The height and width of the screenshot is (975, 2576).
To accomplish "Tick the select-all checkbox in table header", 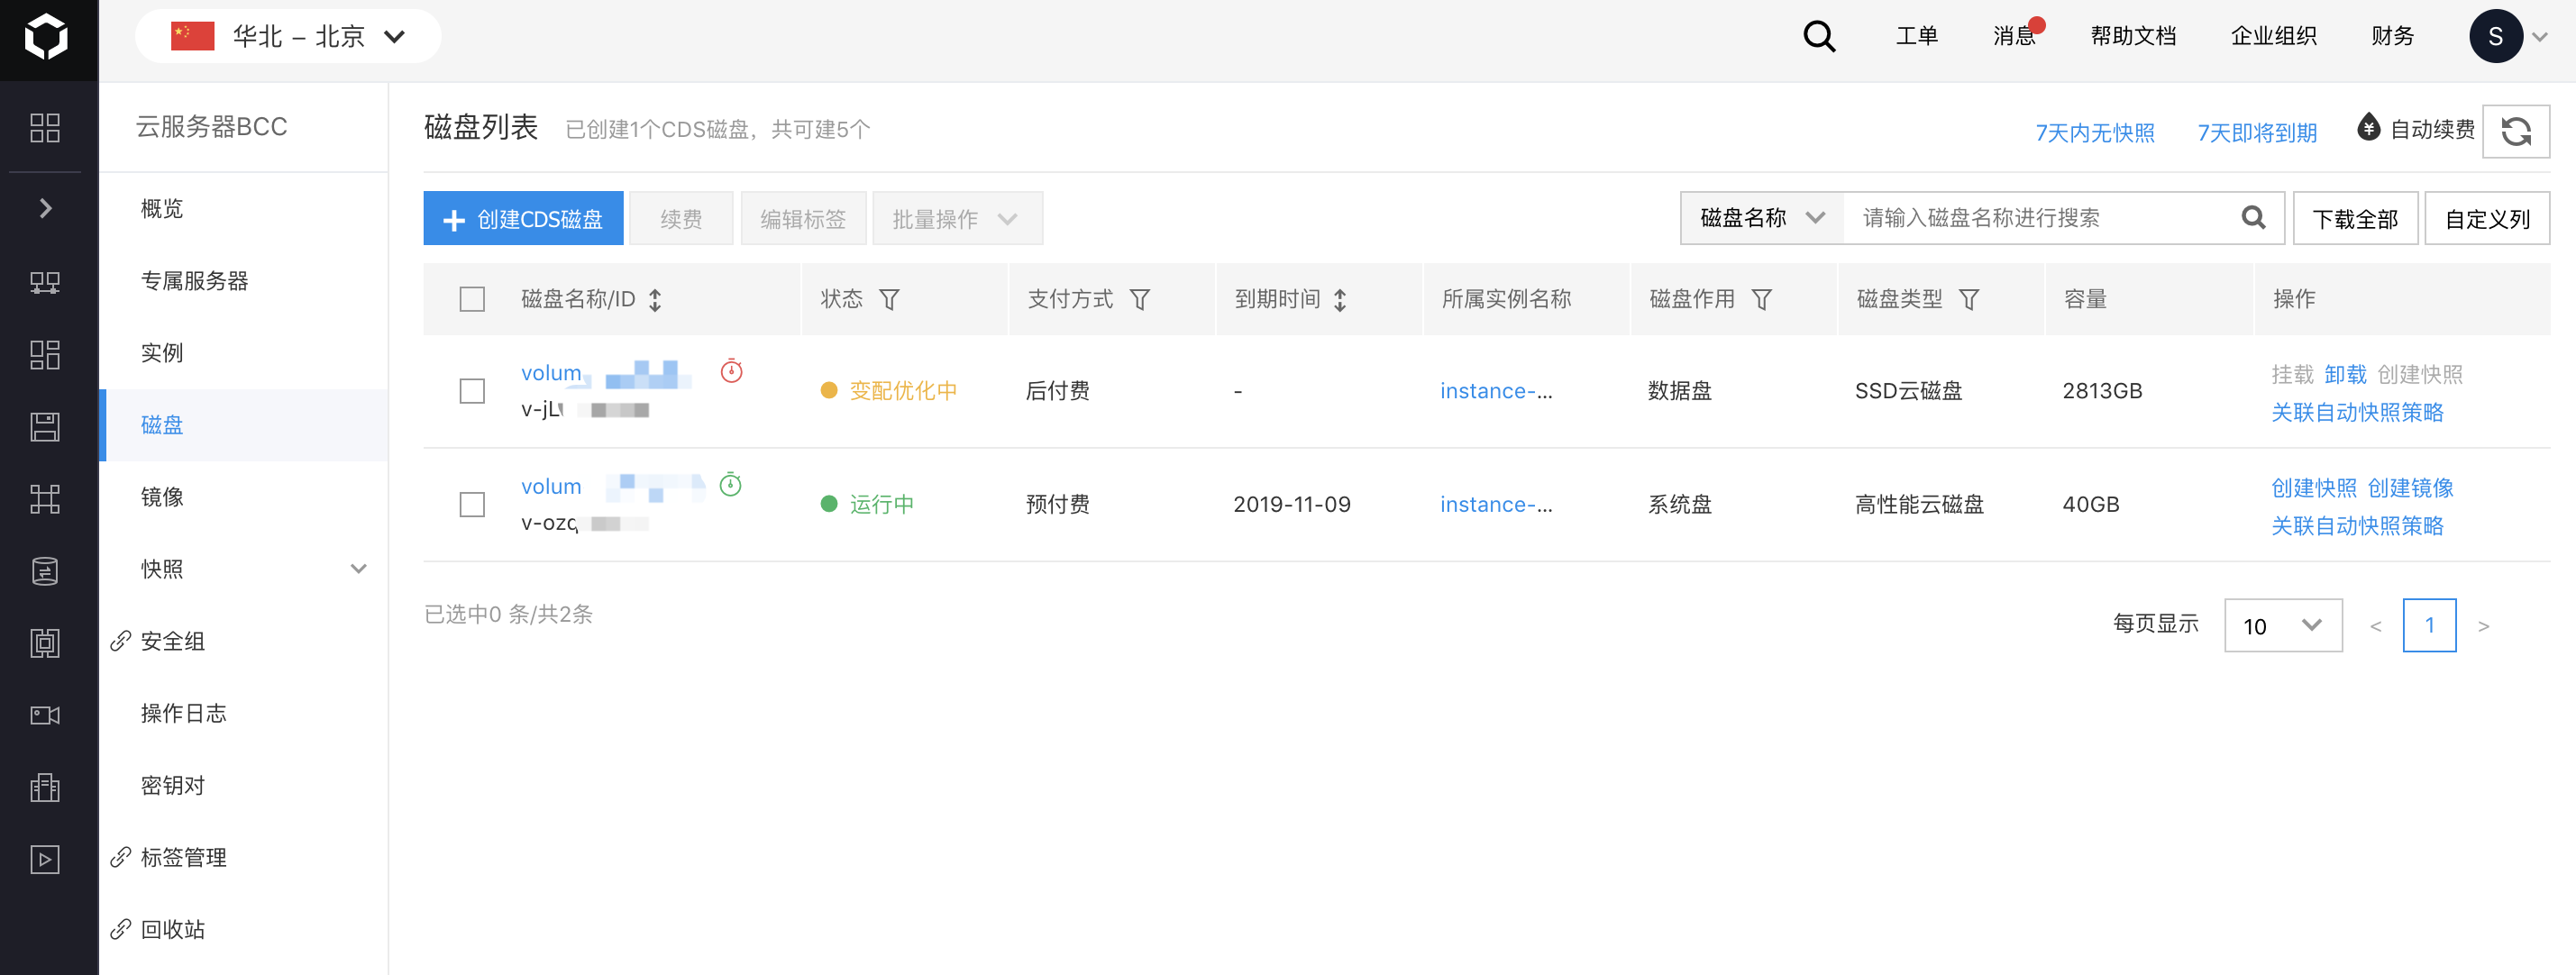I will pyautogui.click(x=472, y=299).
